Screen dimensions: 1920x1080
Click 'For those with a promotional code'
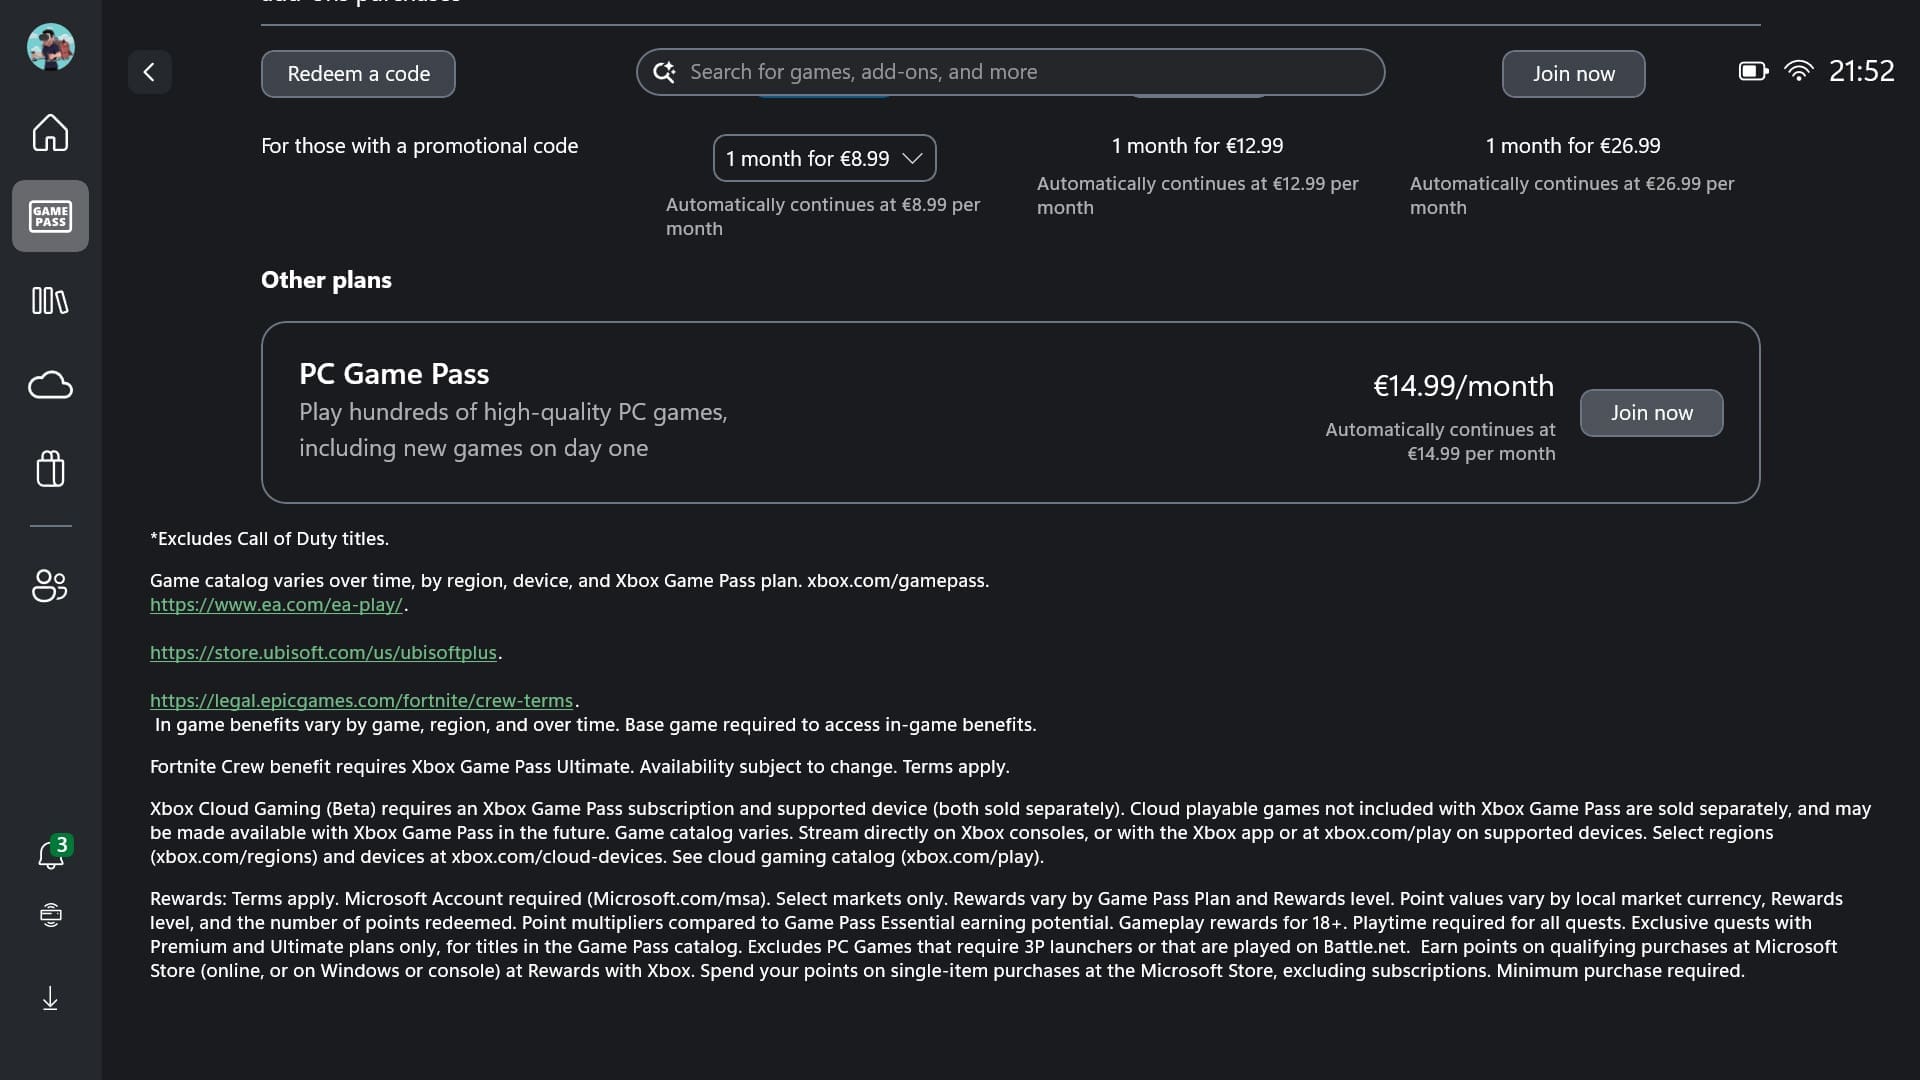pyautogui.click(x=419, y=146)
